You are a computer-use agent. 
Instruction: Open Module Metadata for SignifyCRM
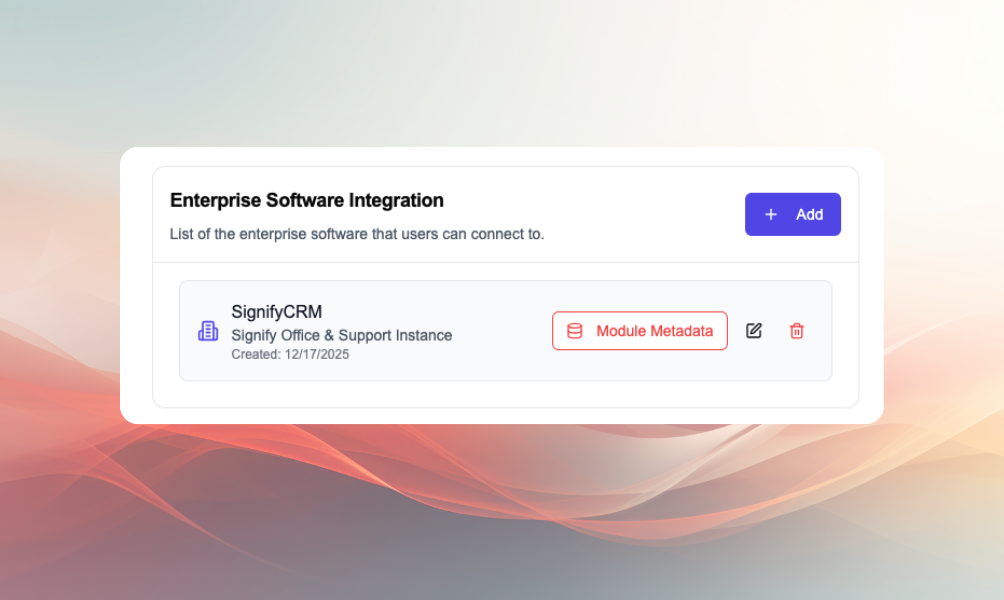click(640, 331)
